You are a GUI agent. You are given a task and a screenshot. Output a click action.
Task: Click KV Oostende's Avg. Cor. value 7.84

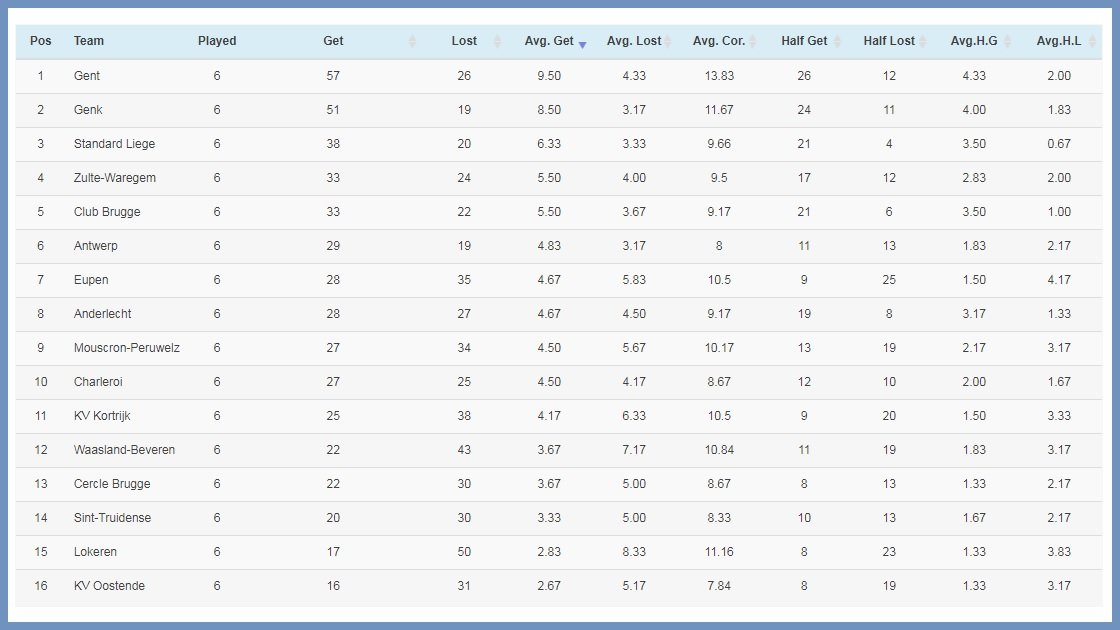719,586
